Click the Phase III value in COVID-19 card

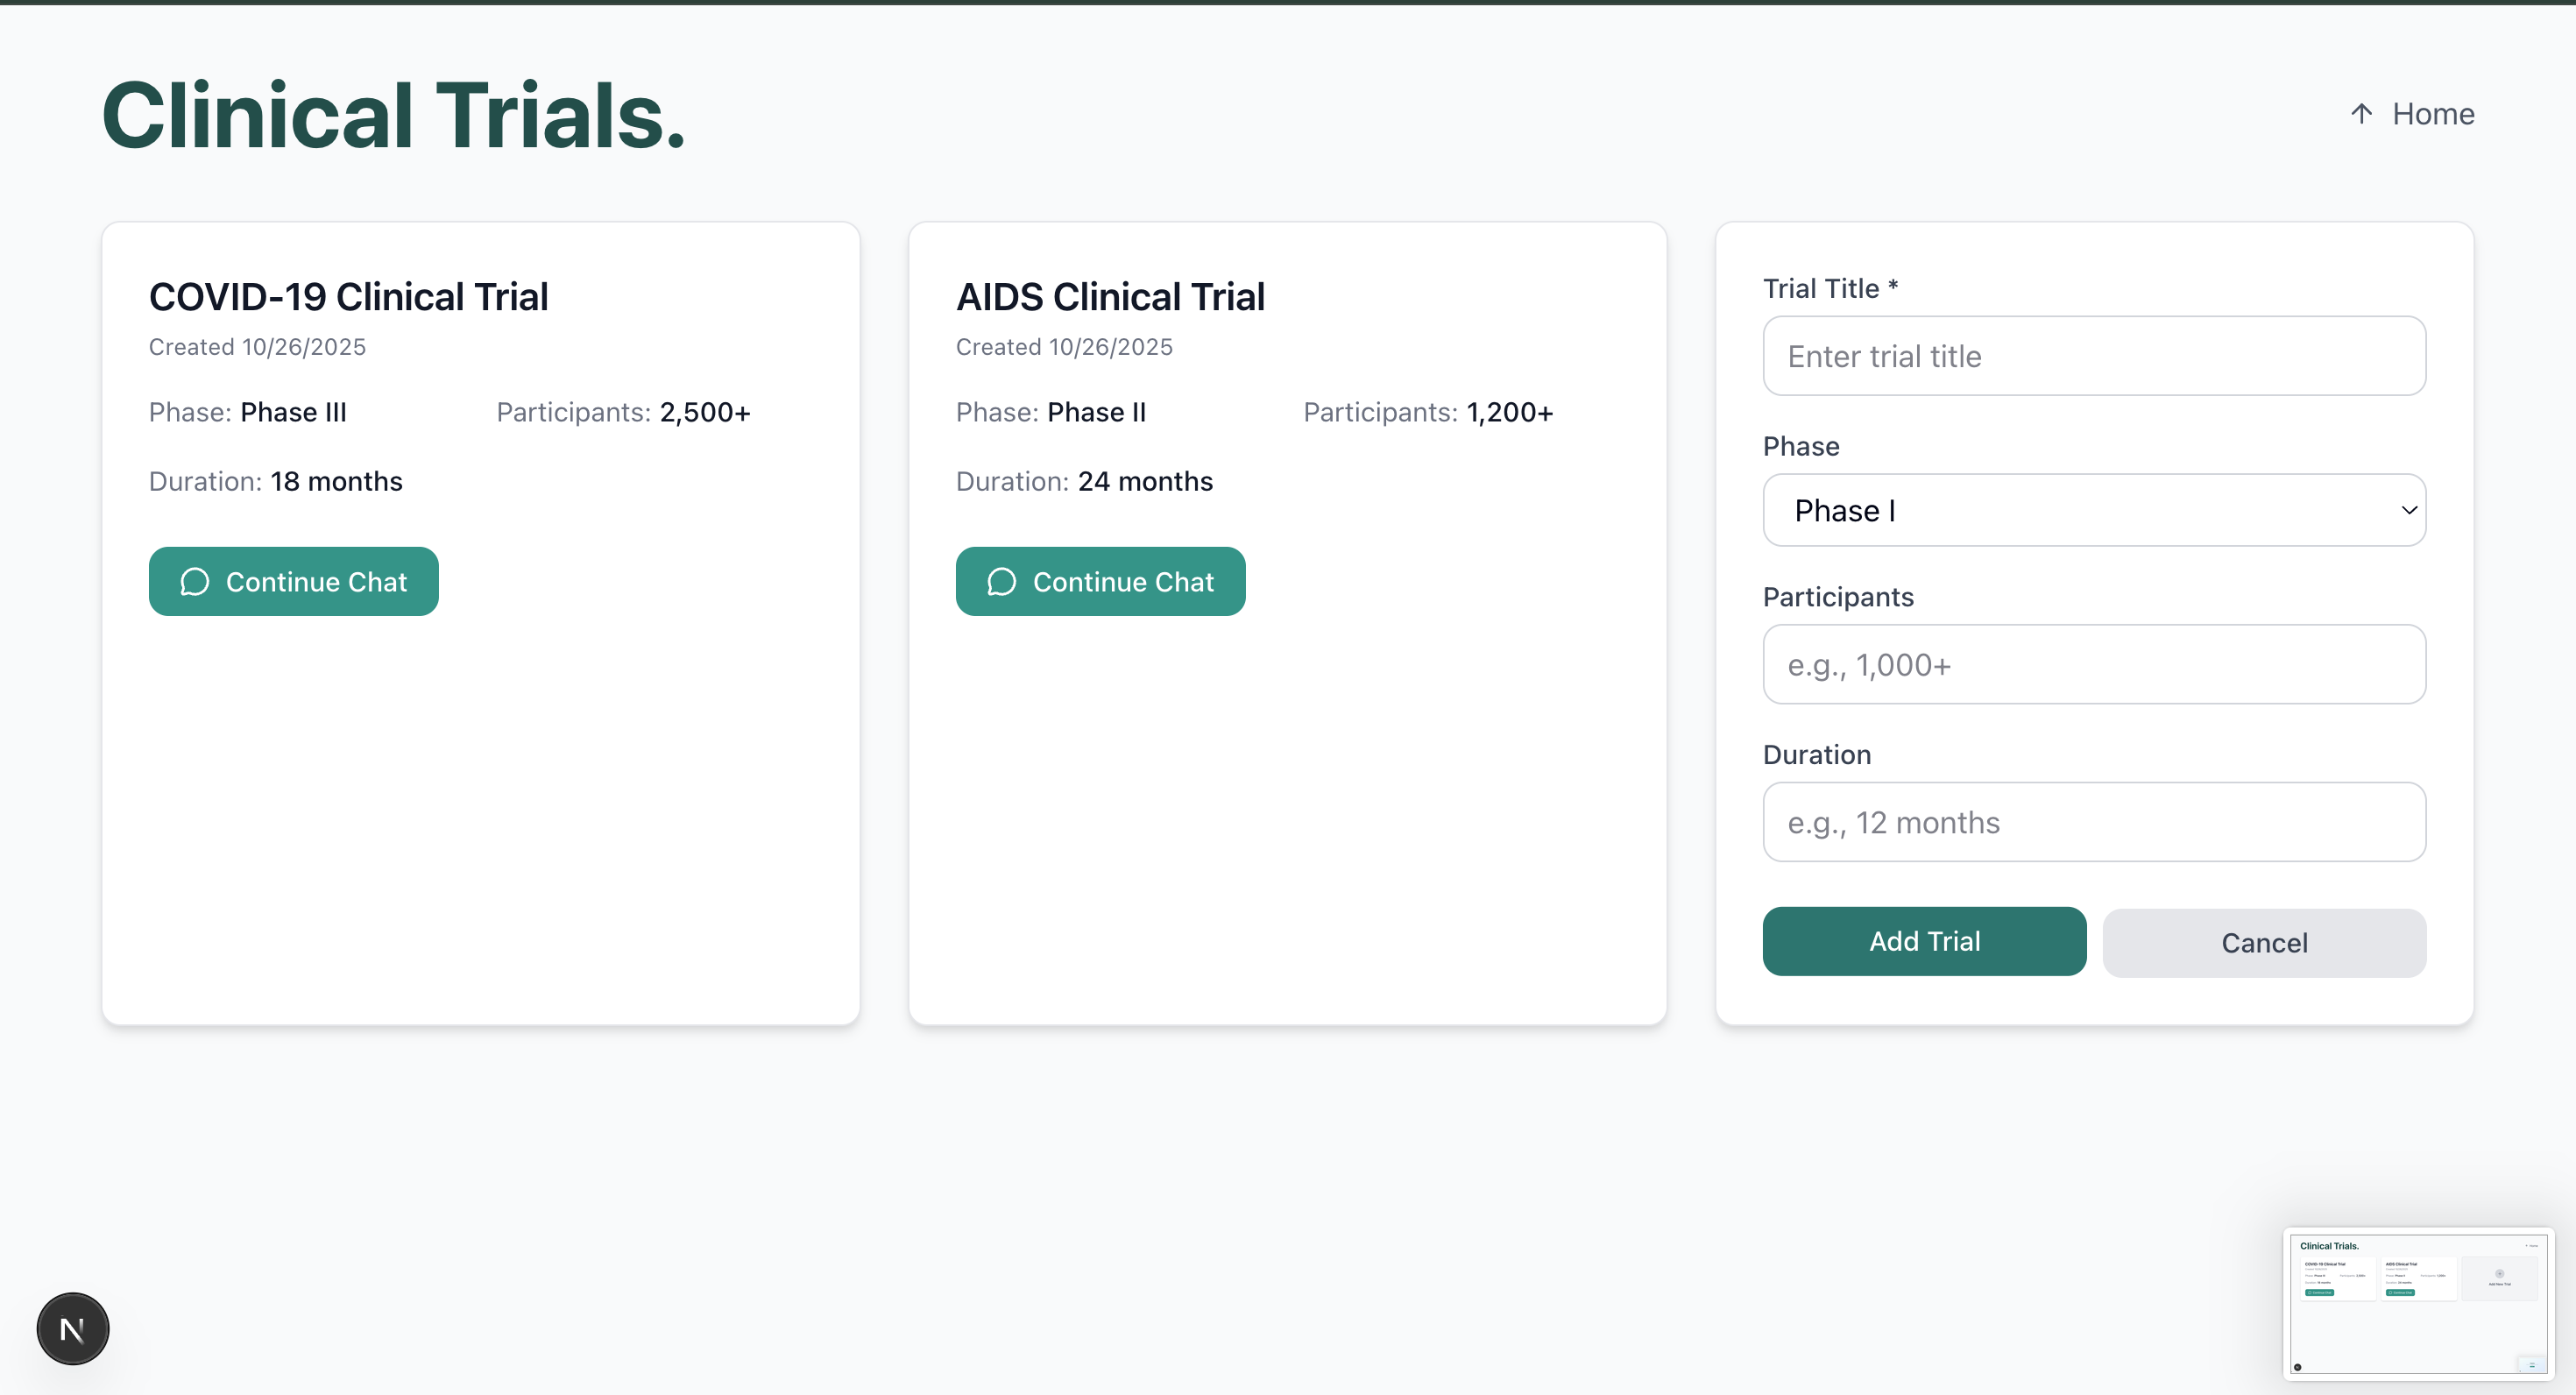293,412
